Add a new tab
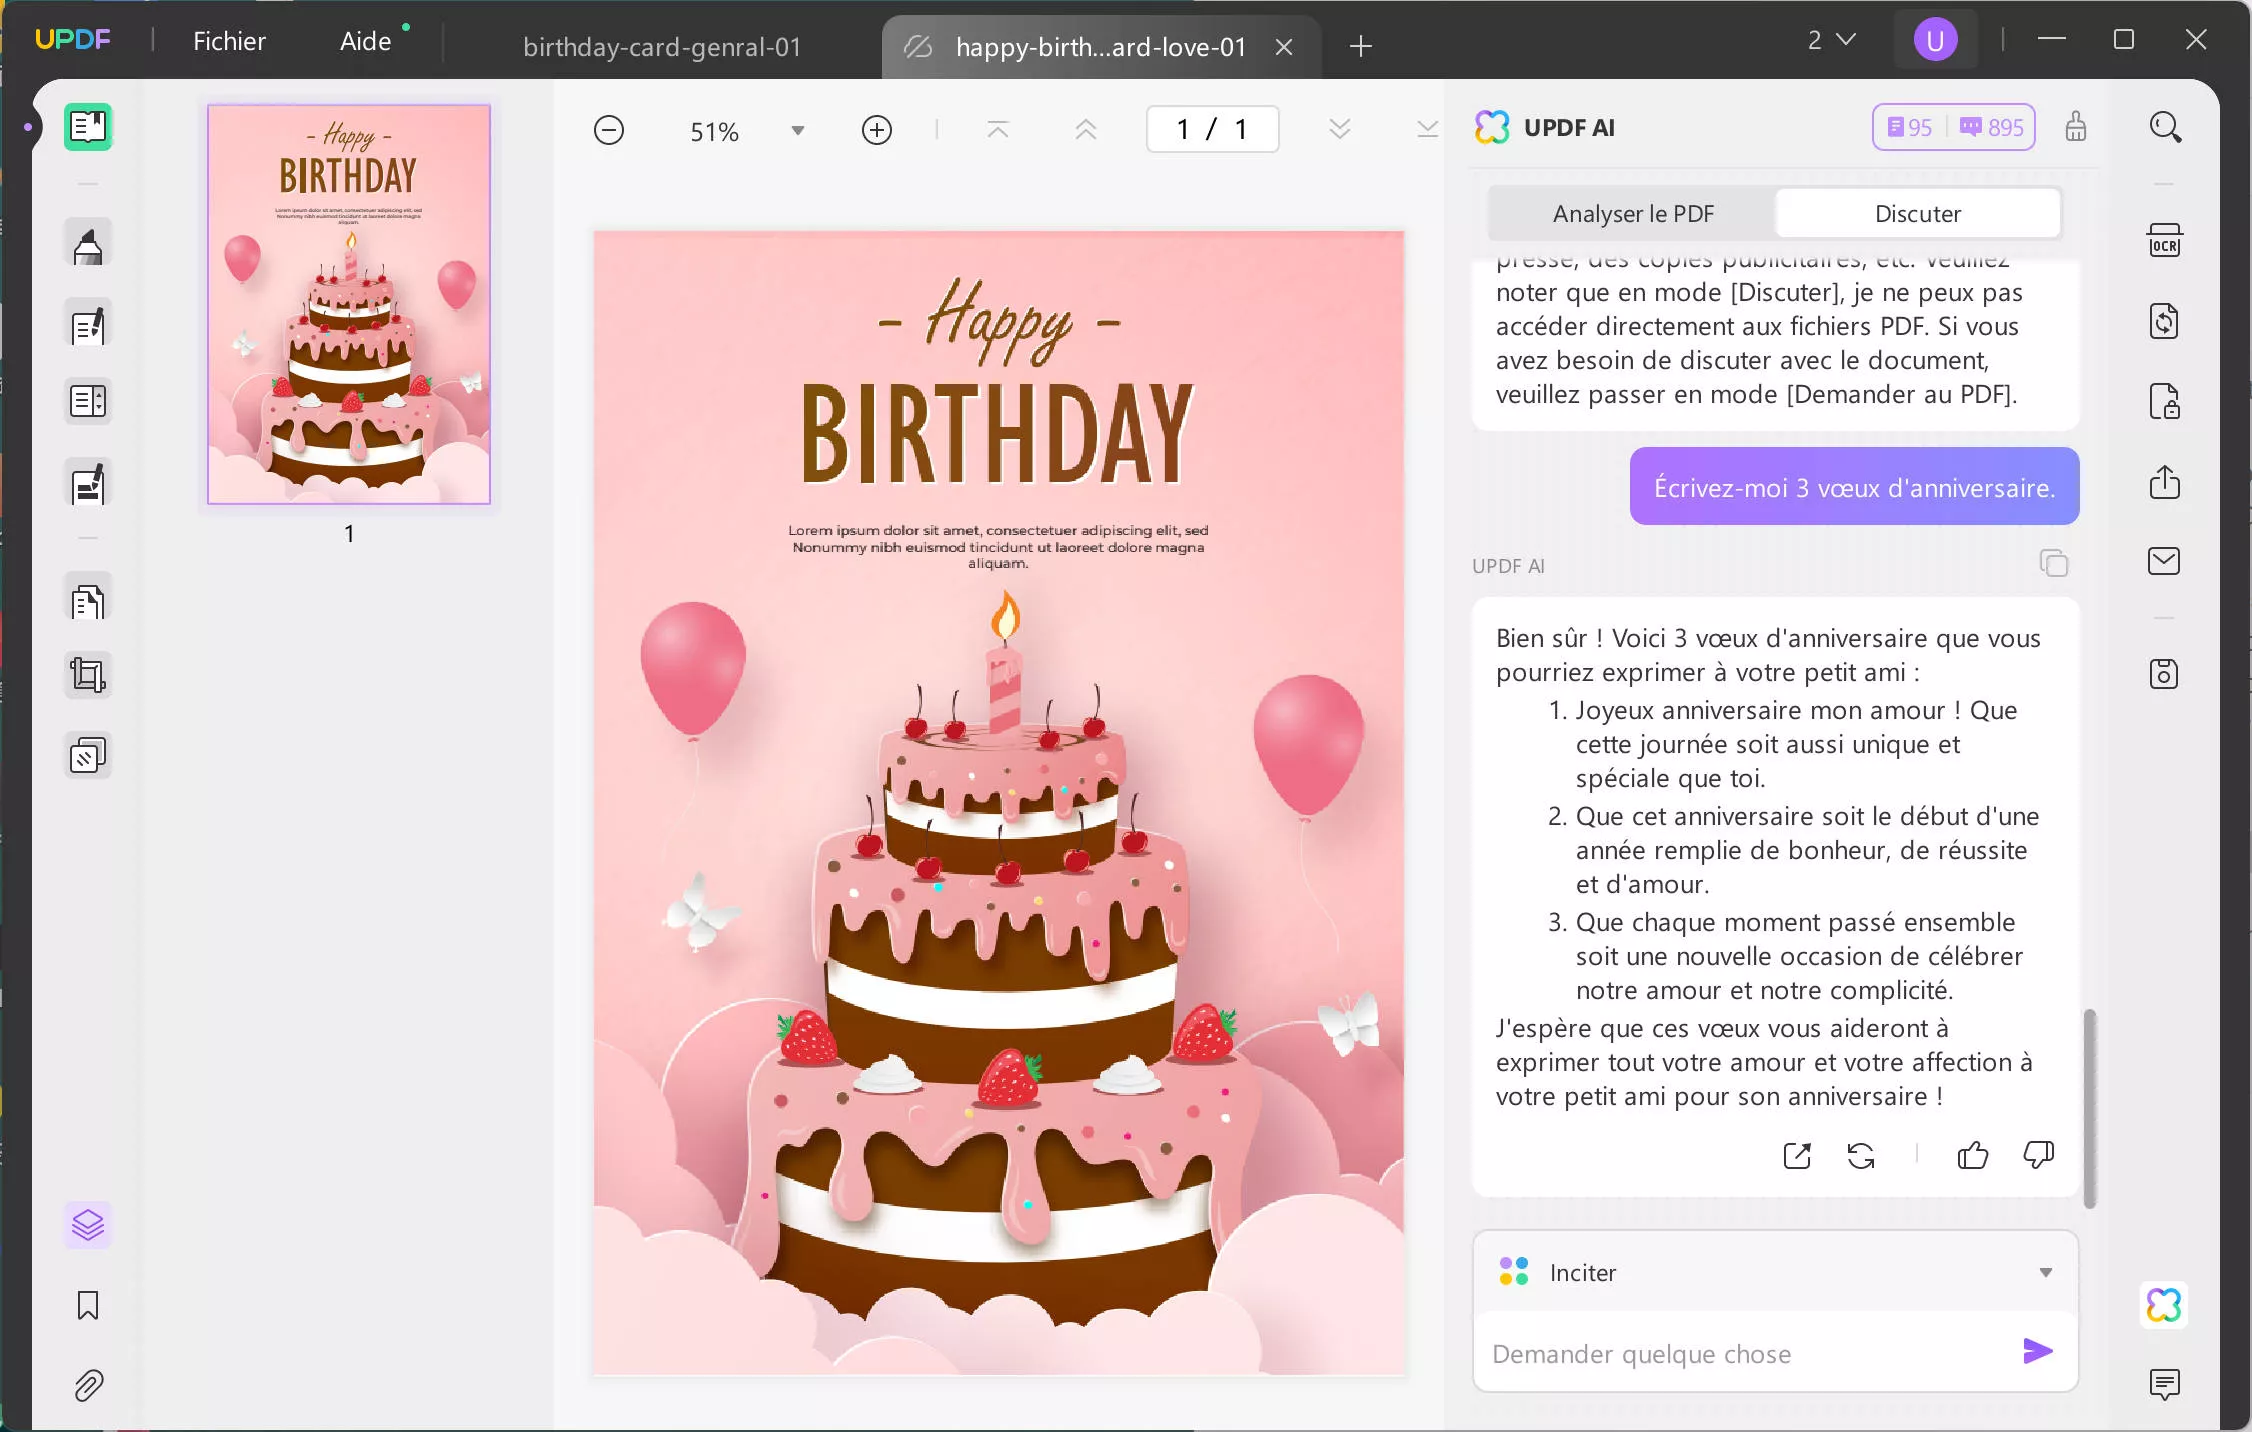This screenshot has height=1432, width=2252. (1361, 46)
